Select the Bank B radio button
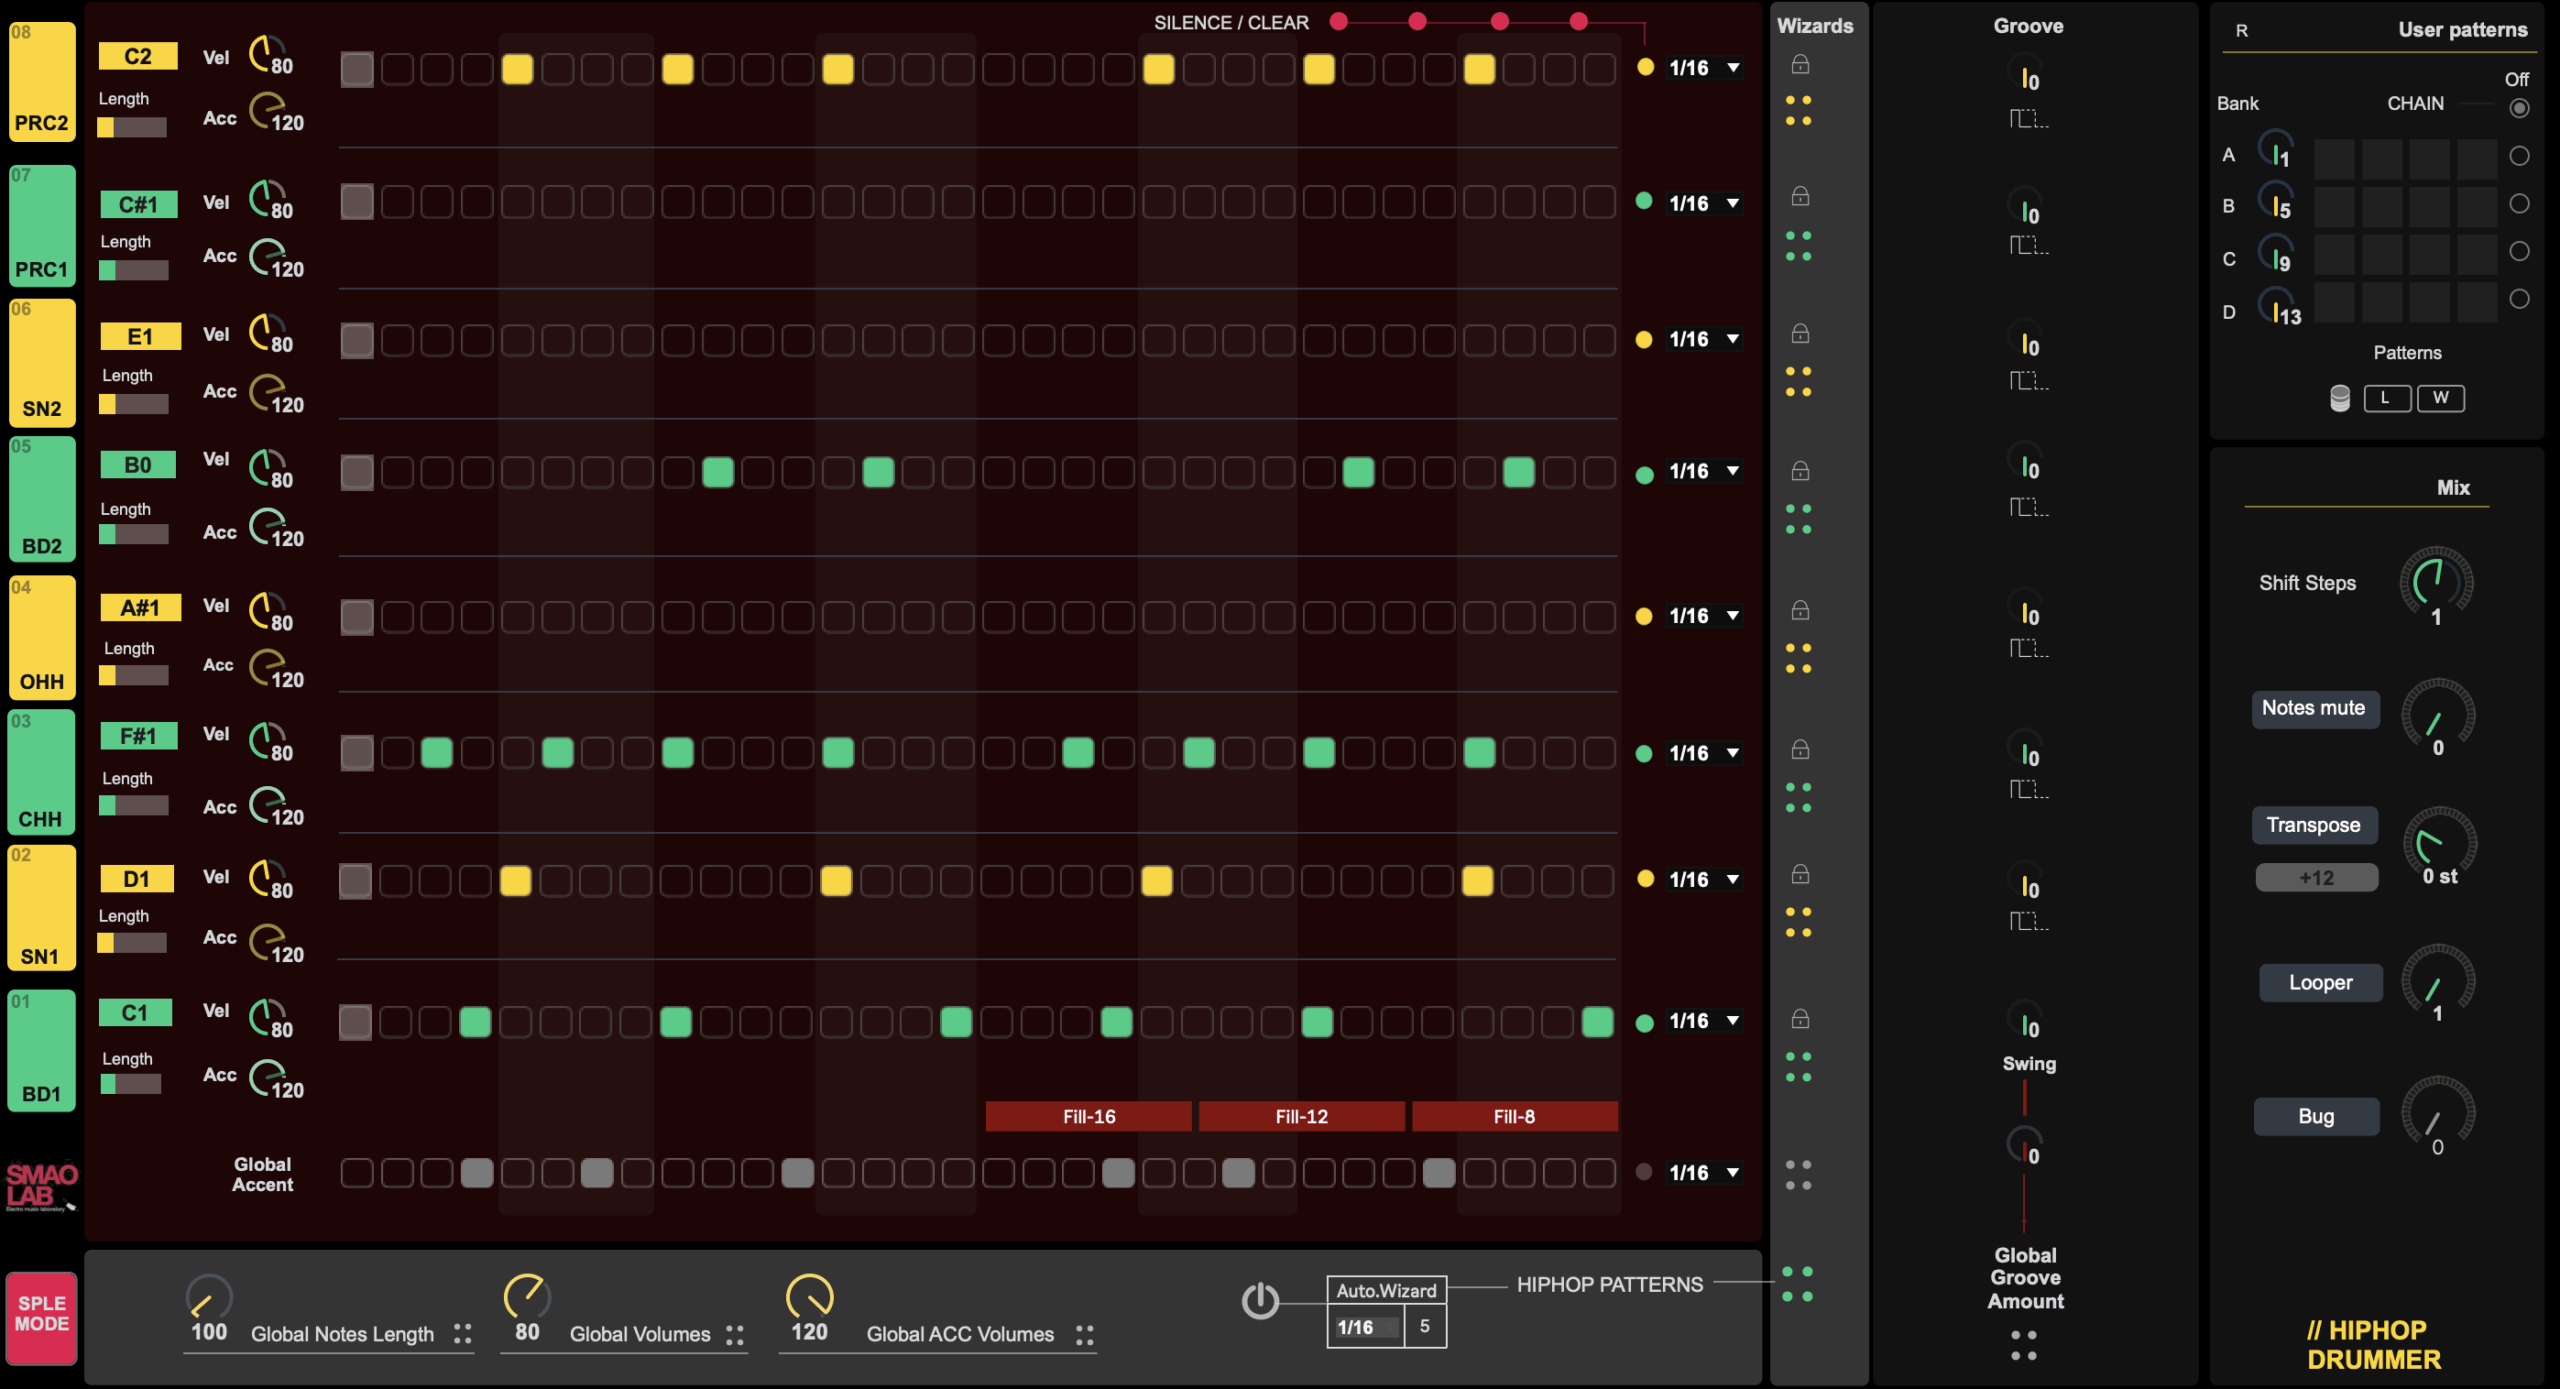Image resolution: width=2560 pixels, height=1389 pixels. click(x=2519, y=204)
